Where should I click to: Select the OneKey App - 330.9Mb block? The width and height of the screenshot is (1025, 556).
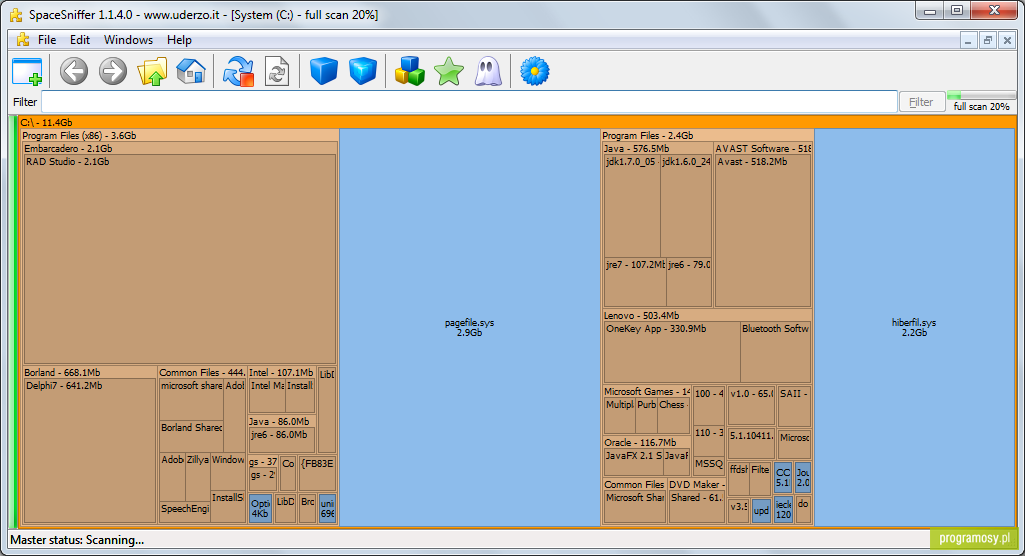tap(672, 352)
